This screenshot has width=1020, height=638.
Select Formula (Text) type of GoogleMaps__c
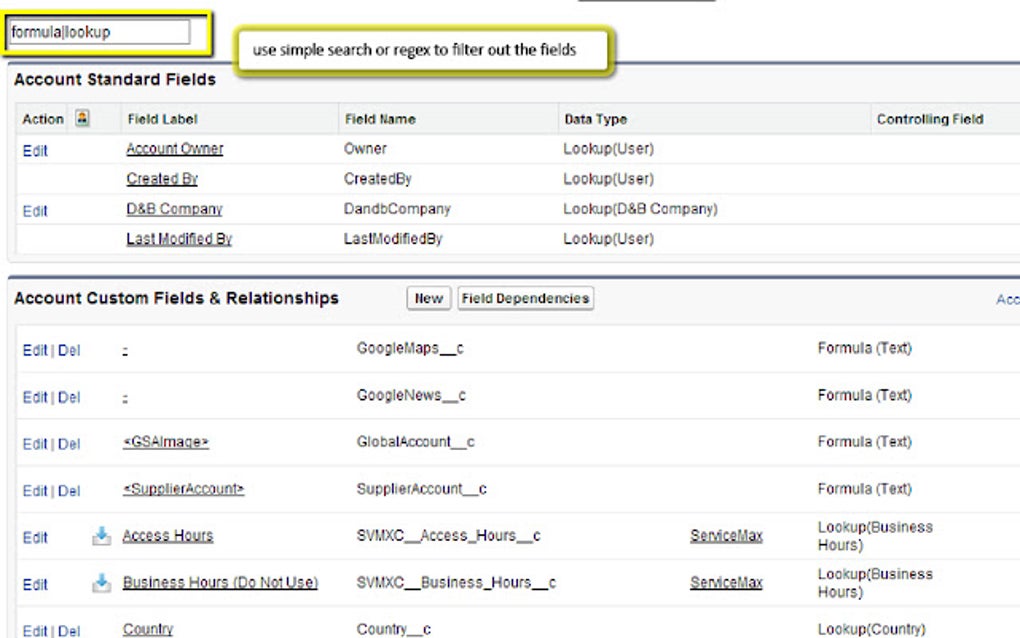[865, 349]
